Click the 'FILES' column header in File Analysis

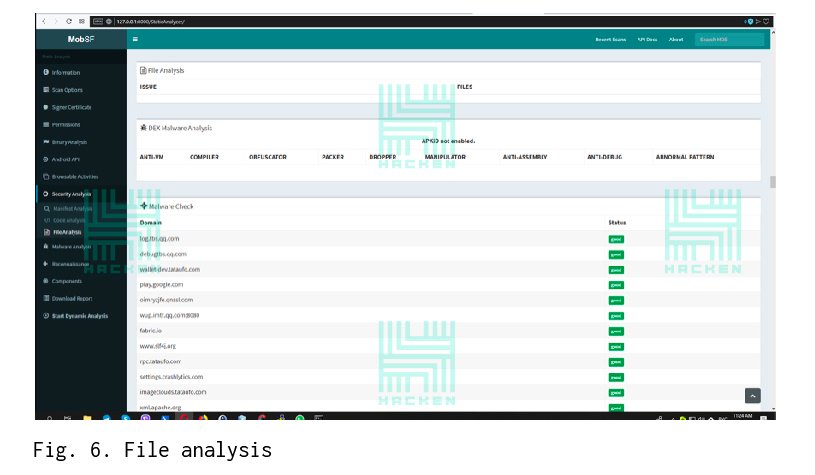(464, 87)
